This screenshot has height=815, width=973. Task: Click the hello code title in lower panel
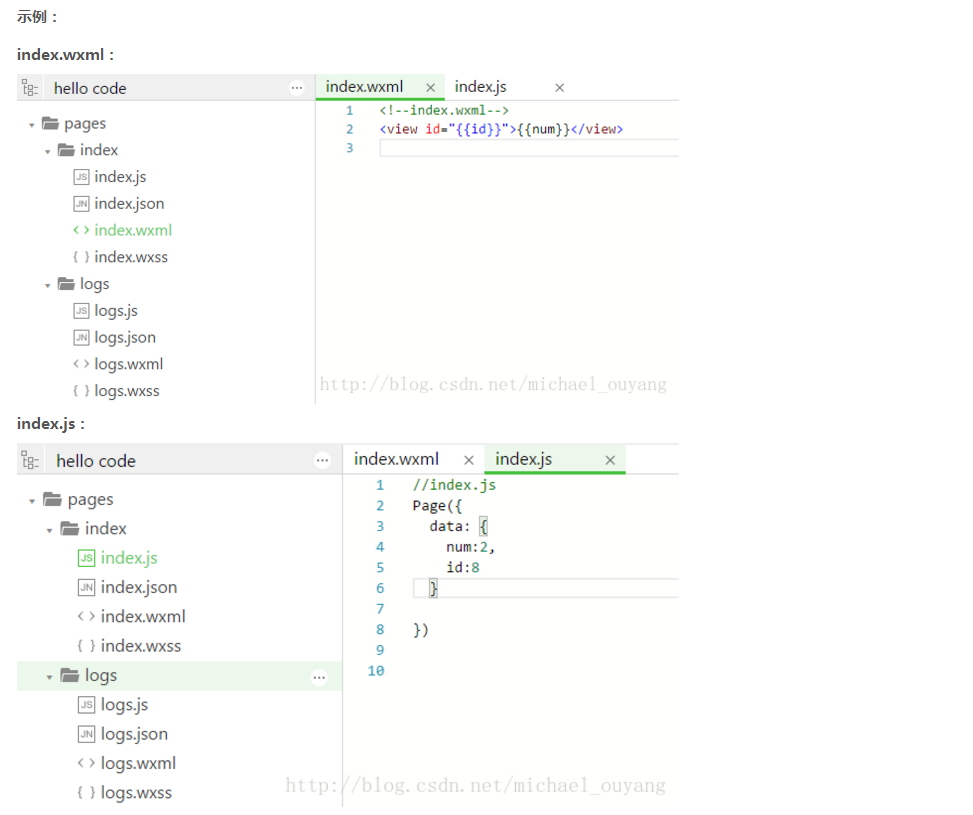pos(96,461)
